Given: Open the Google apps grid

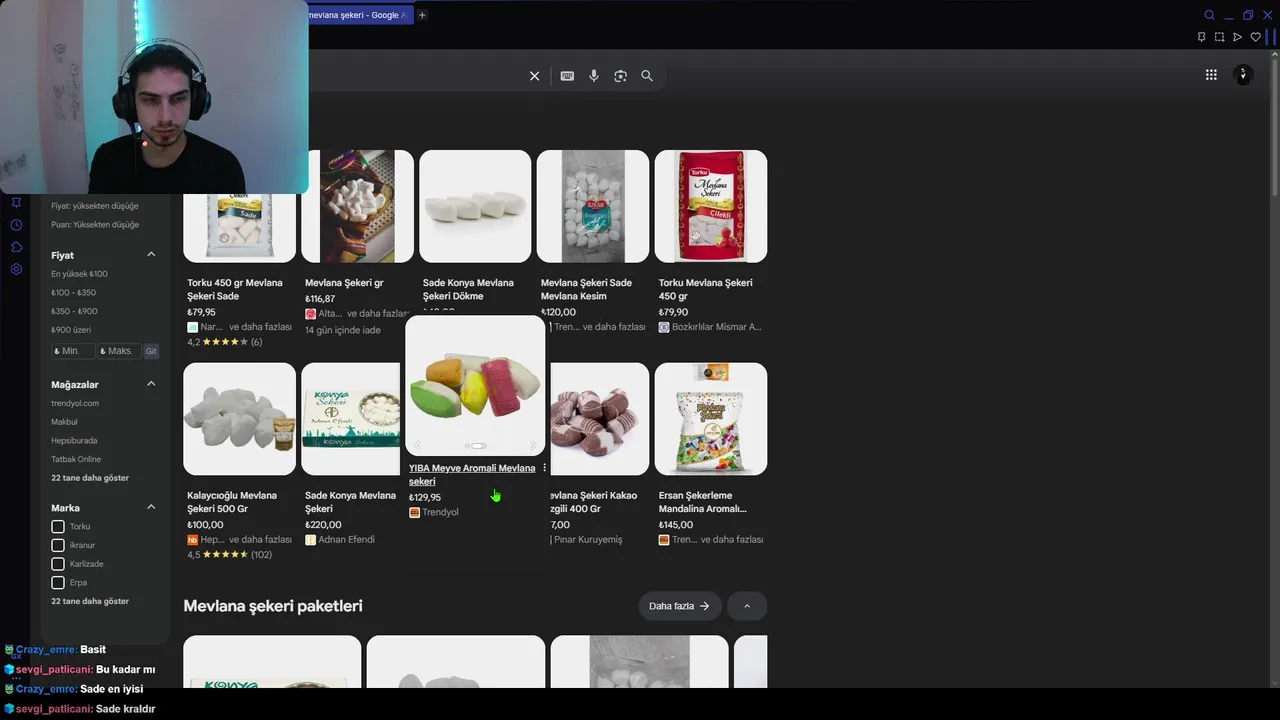Looking at the screenshot, I should tap(1211, 75).
